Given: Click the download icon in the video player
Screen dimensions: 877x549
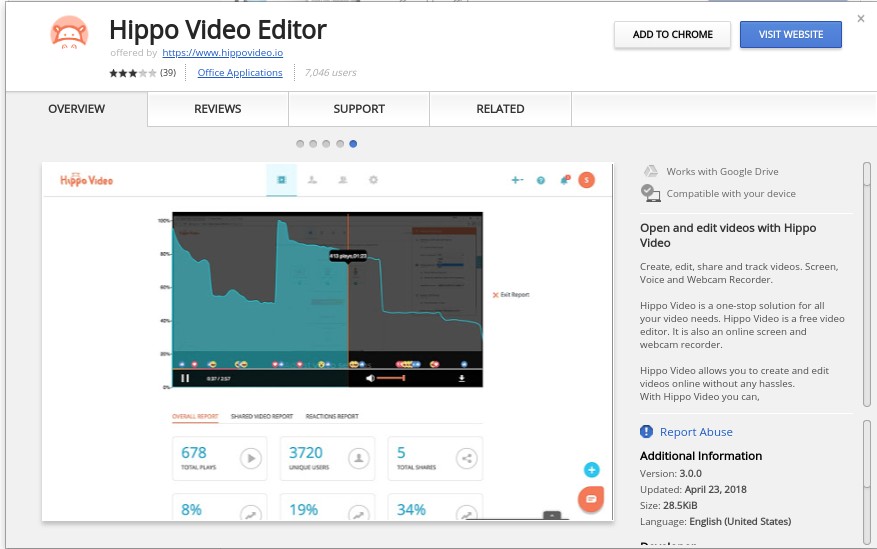Looking at the screenshot, I should [x=461, y=378].
